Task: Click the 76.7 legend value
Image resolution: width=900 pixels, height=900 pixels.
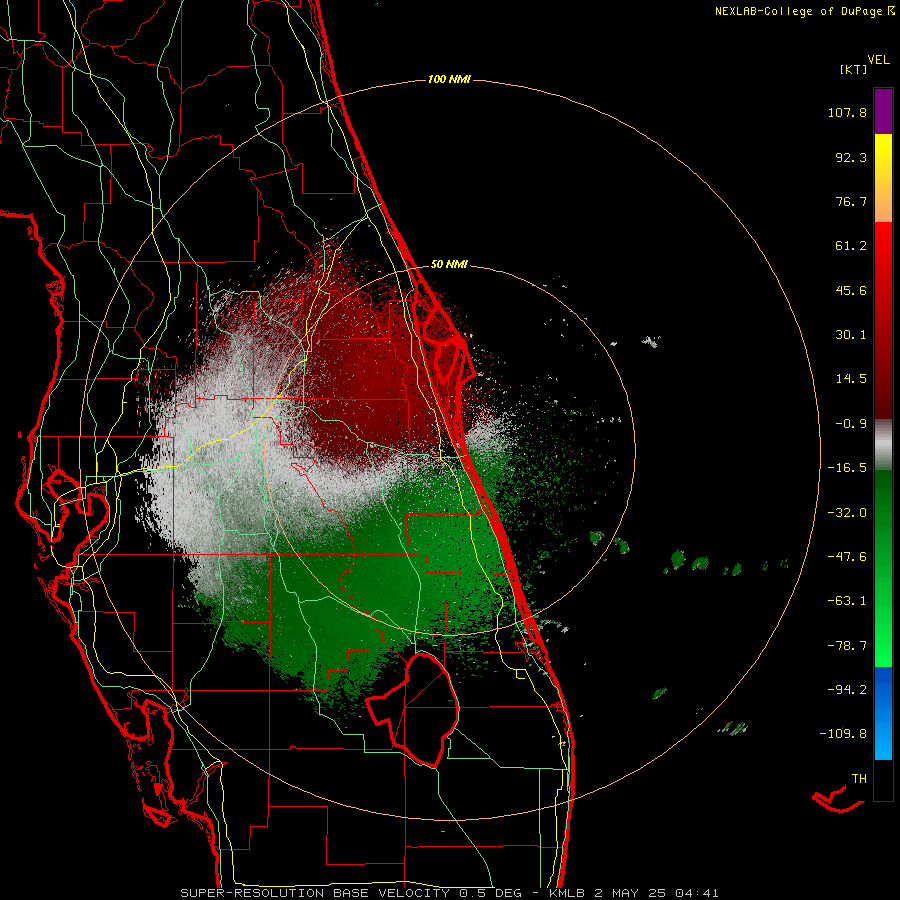Action: 851,201
